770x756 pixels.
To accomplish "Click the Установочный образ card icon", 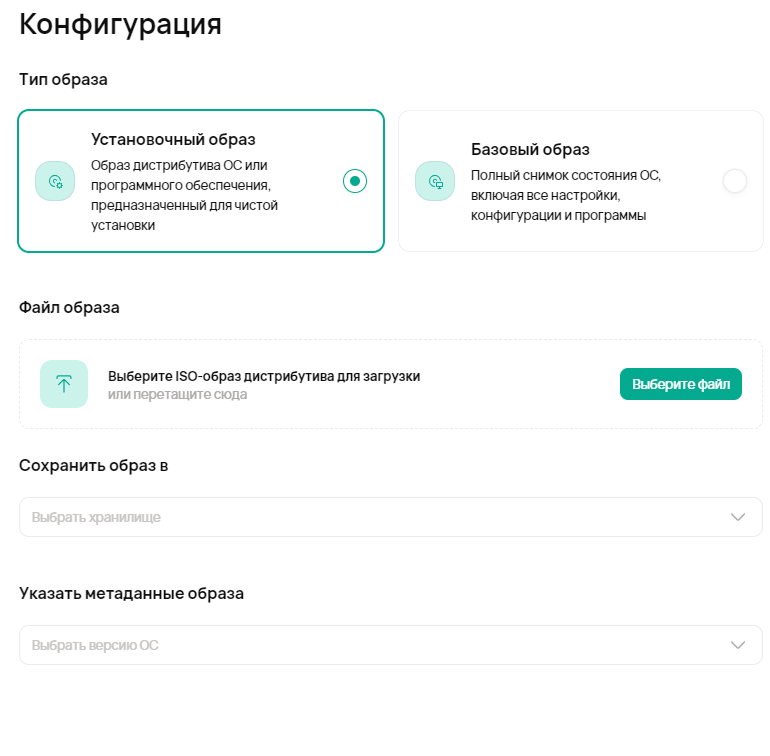I will 56,181.
